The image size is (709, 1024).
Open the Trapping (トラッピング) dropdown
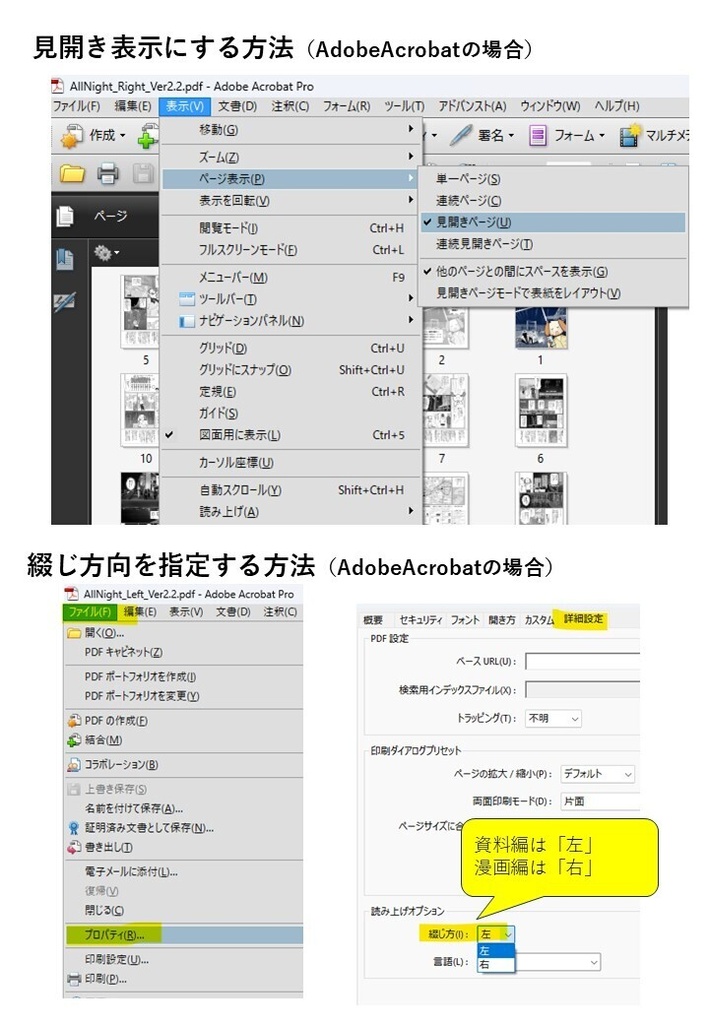(553, 718)
